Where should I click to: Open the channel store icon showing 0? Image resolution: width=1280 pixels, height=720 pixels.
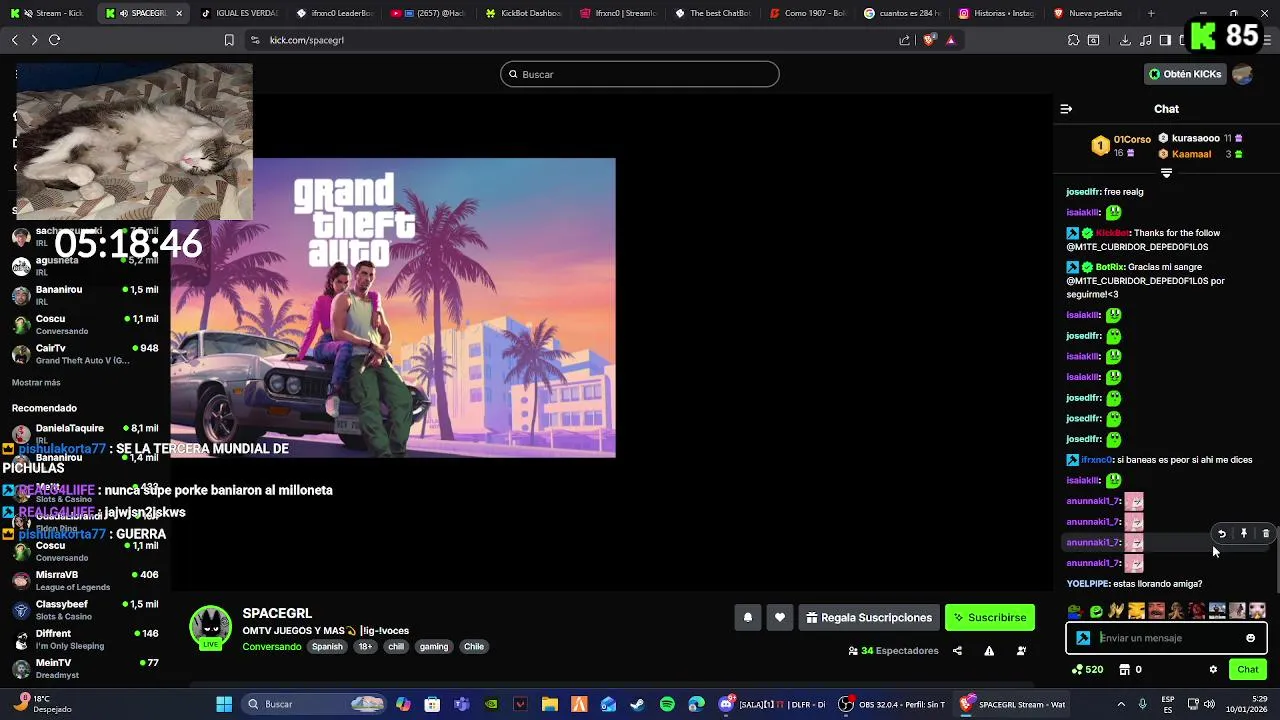pyautogui.click(x=1124, y=670)
